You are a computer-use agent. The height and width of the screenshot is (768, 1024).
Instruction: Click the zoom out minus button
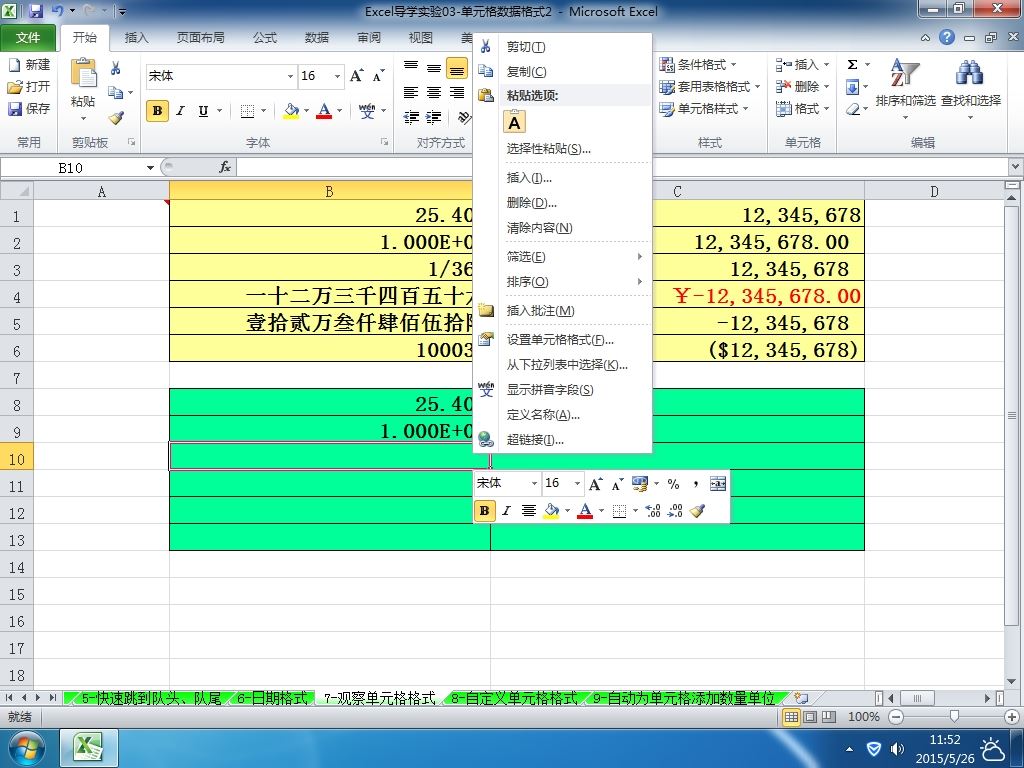pyautogui.click(x=897, y=717)
